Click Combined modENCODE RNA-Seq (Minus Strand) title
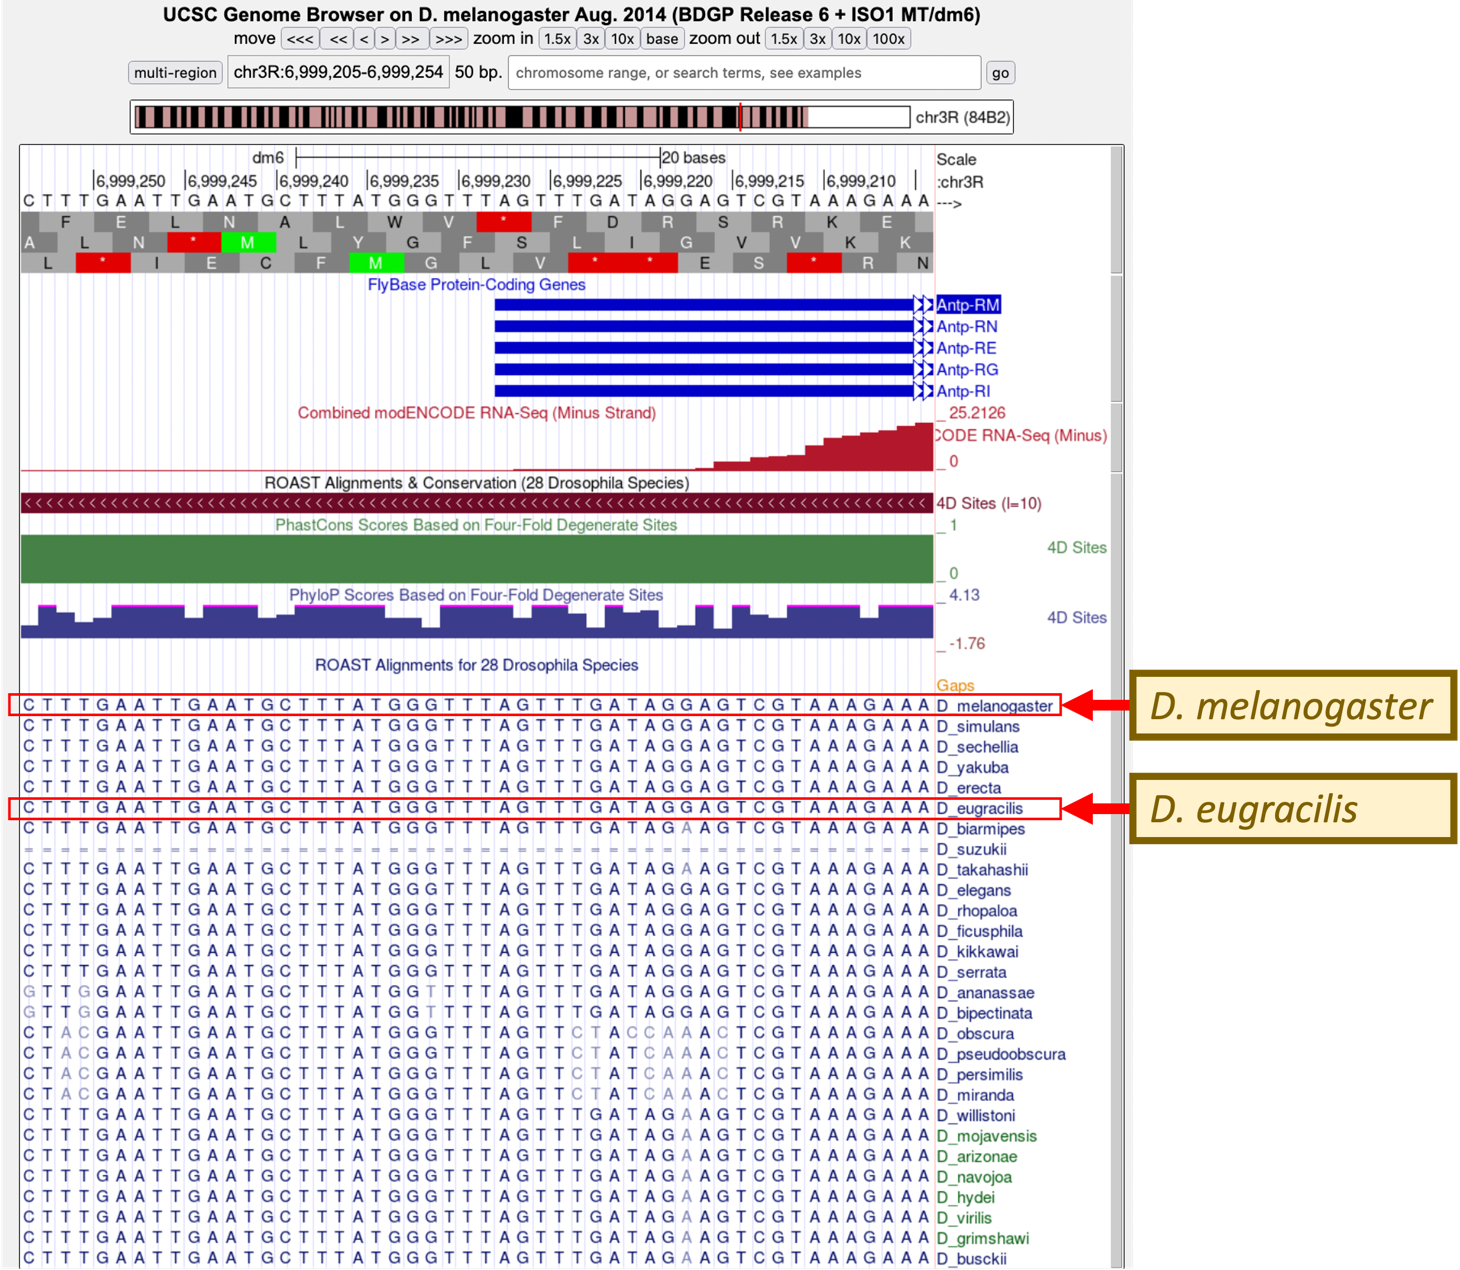 pyautogui.click(x=477, y=413)
